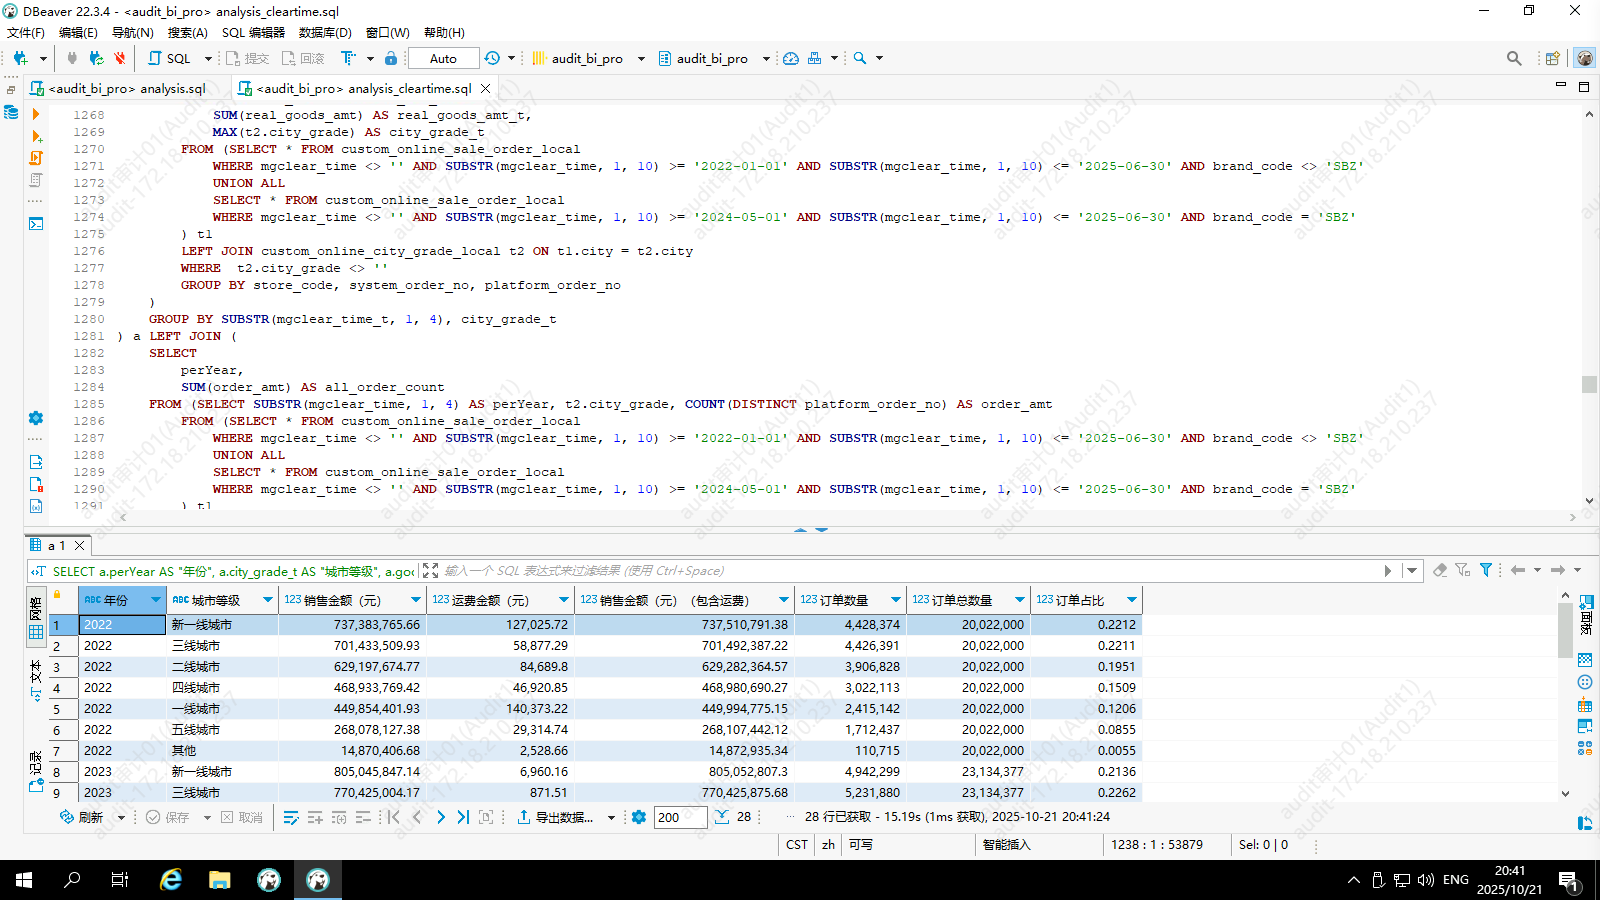Switch to analysis.sql editor tab
The image size is (1600, 900).
(126, 88)
